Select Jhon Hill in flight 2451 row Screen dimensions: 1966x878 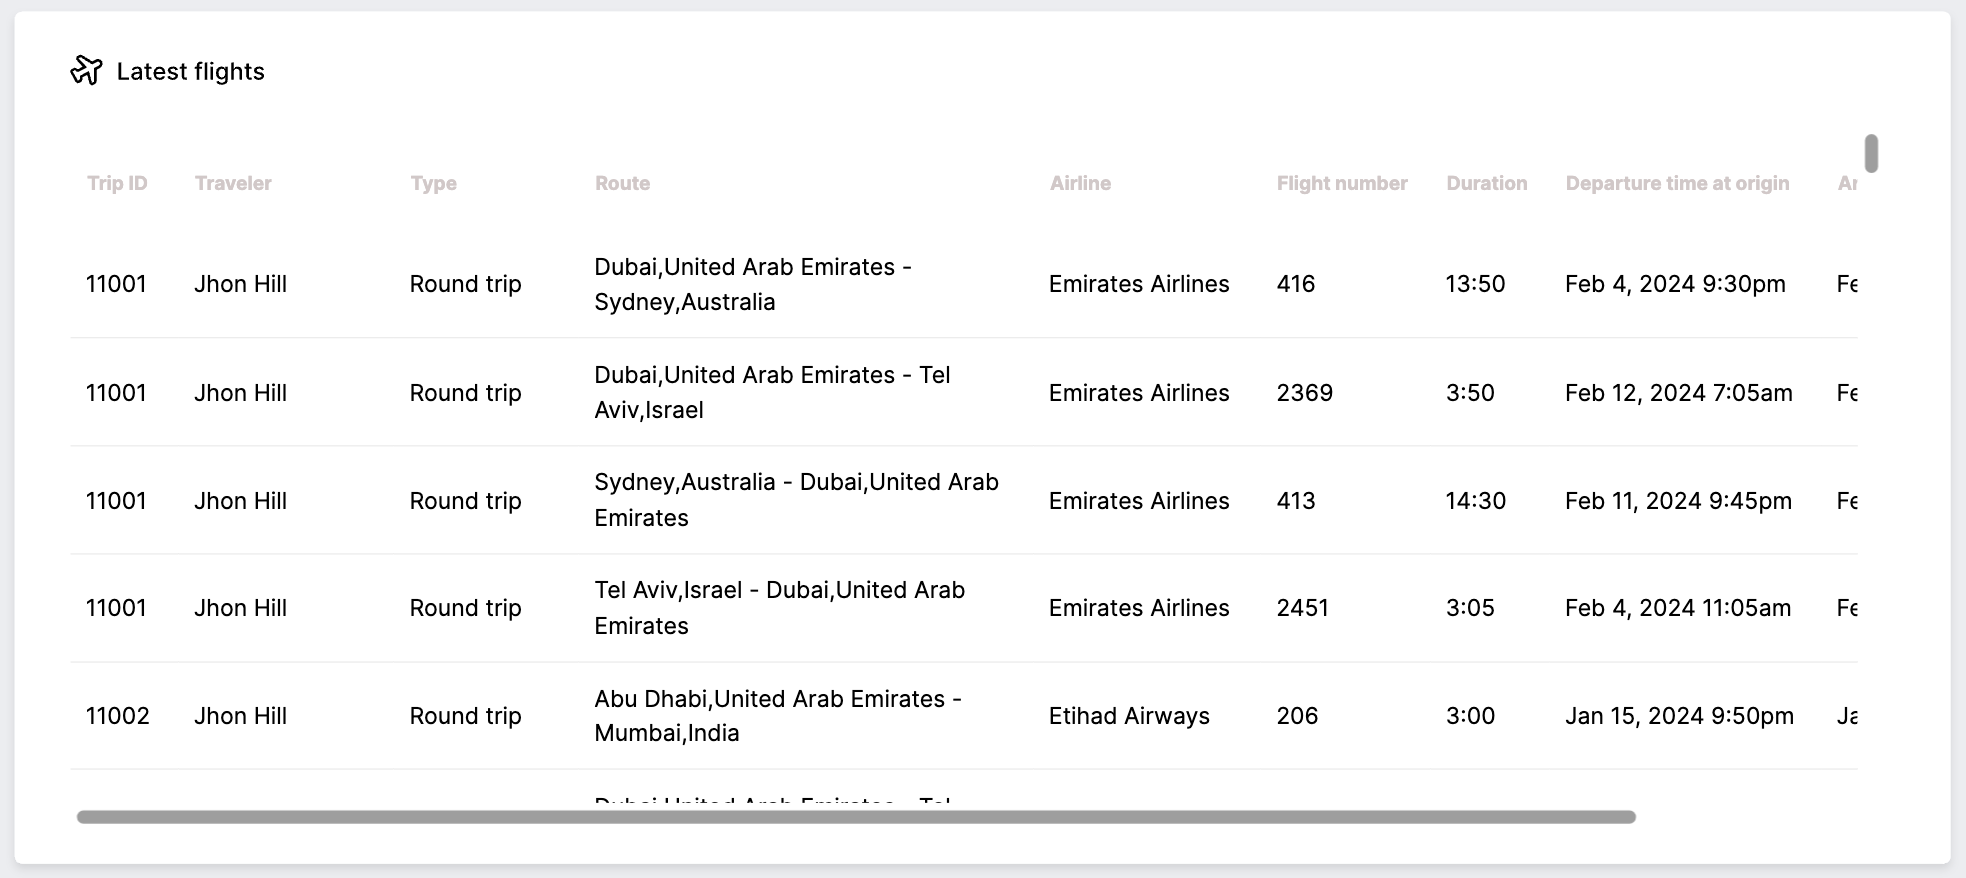click(x=240, y=608)
